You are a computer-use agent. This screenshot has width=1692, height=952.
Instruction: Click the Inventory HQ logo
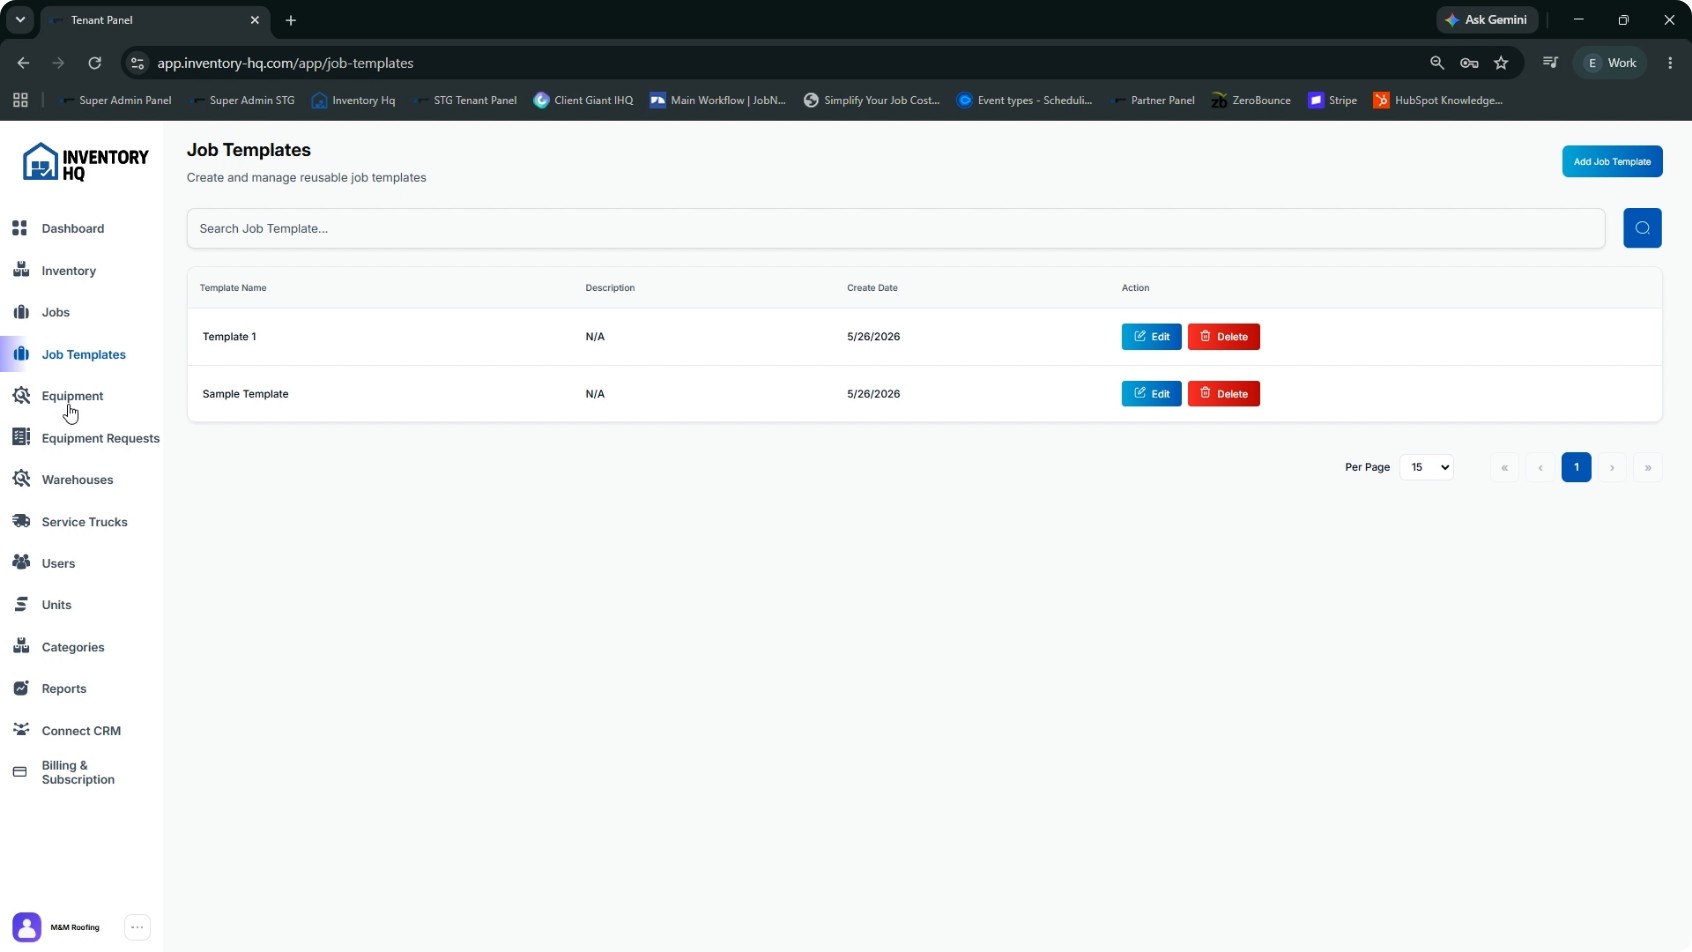point(85,162)
